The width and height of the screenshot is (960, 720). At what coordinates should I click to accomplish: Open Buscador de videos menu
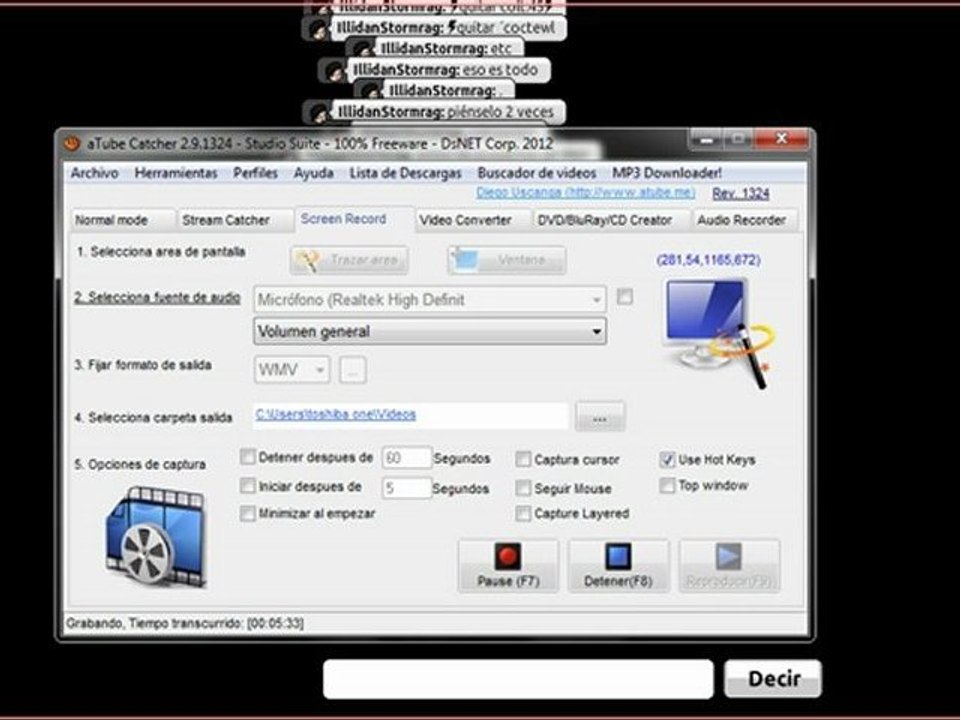tap(537, 173)
